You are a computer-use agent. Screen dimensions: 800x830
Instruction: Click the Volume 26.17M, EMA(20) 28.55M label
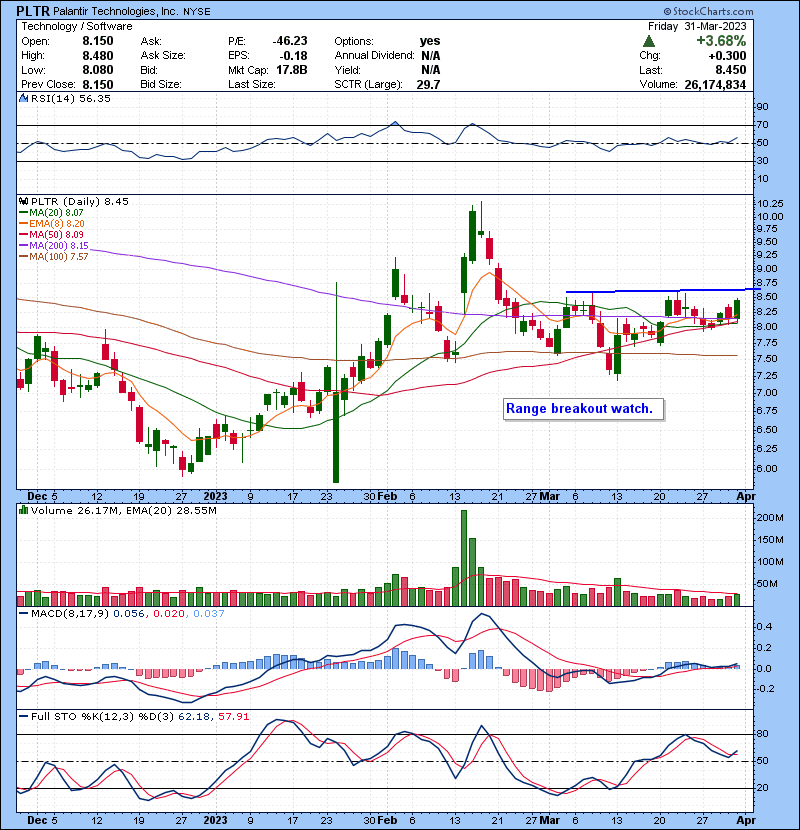tap(123, 510)
